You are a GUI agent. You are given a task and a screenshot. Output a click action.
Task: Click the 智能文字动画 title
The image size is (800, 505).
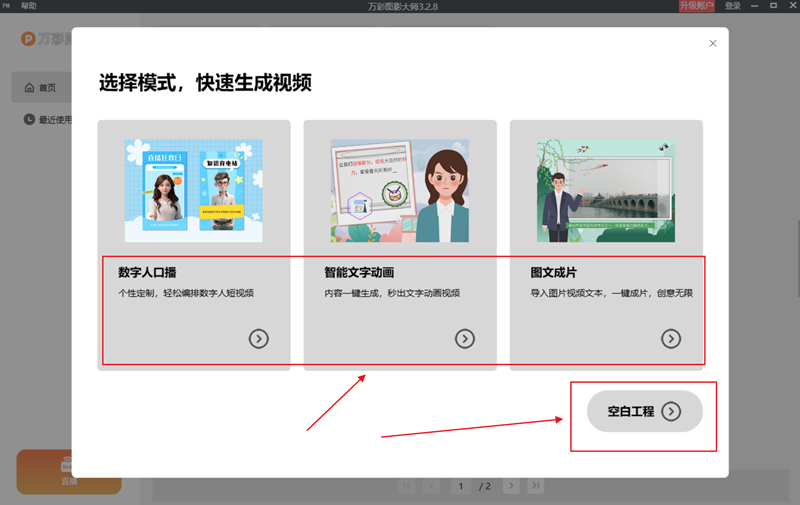359,272
